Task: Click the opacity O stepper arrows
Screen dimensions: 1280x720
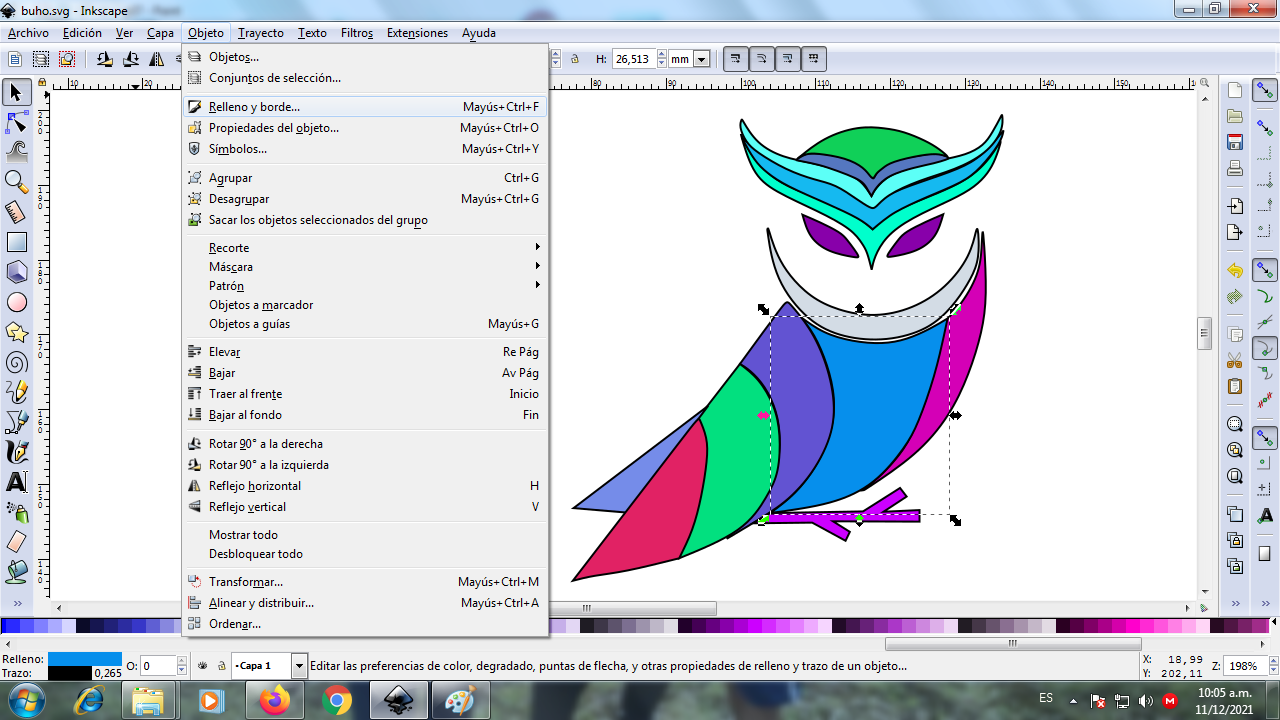Action: point(182,666)
